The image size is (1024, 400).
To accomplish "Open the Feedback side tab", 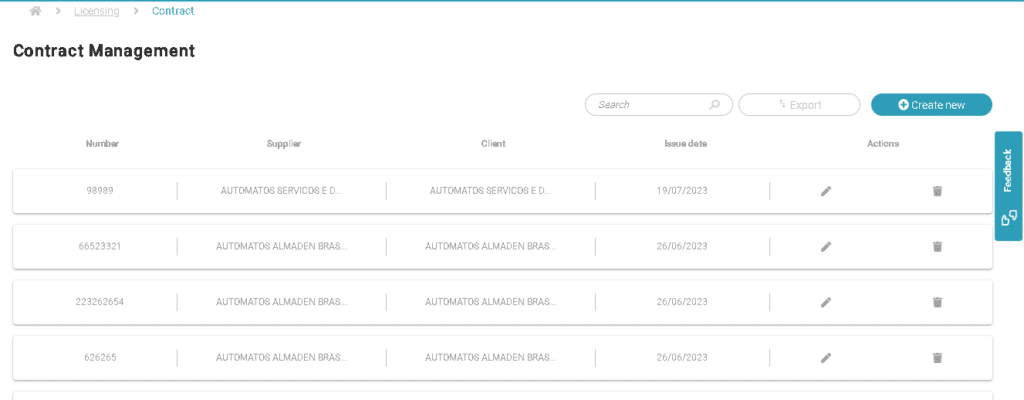I will click(1008, 186).
